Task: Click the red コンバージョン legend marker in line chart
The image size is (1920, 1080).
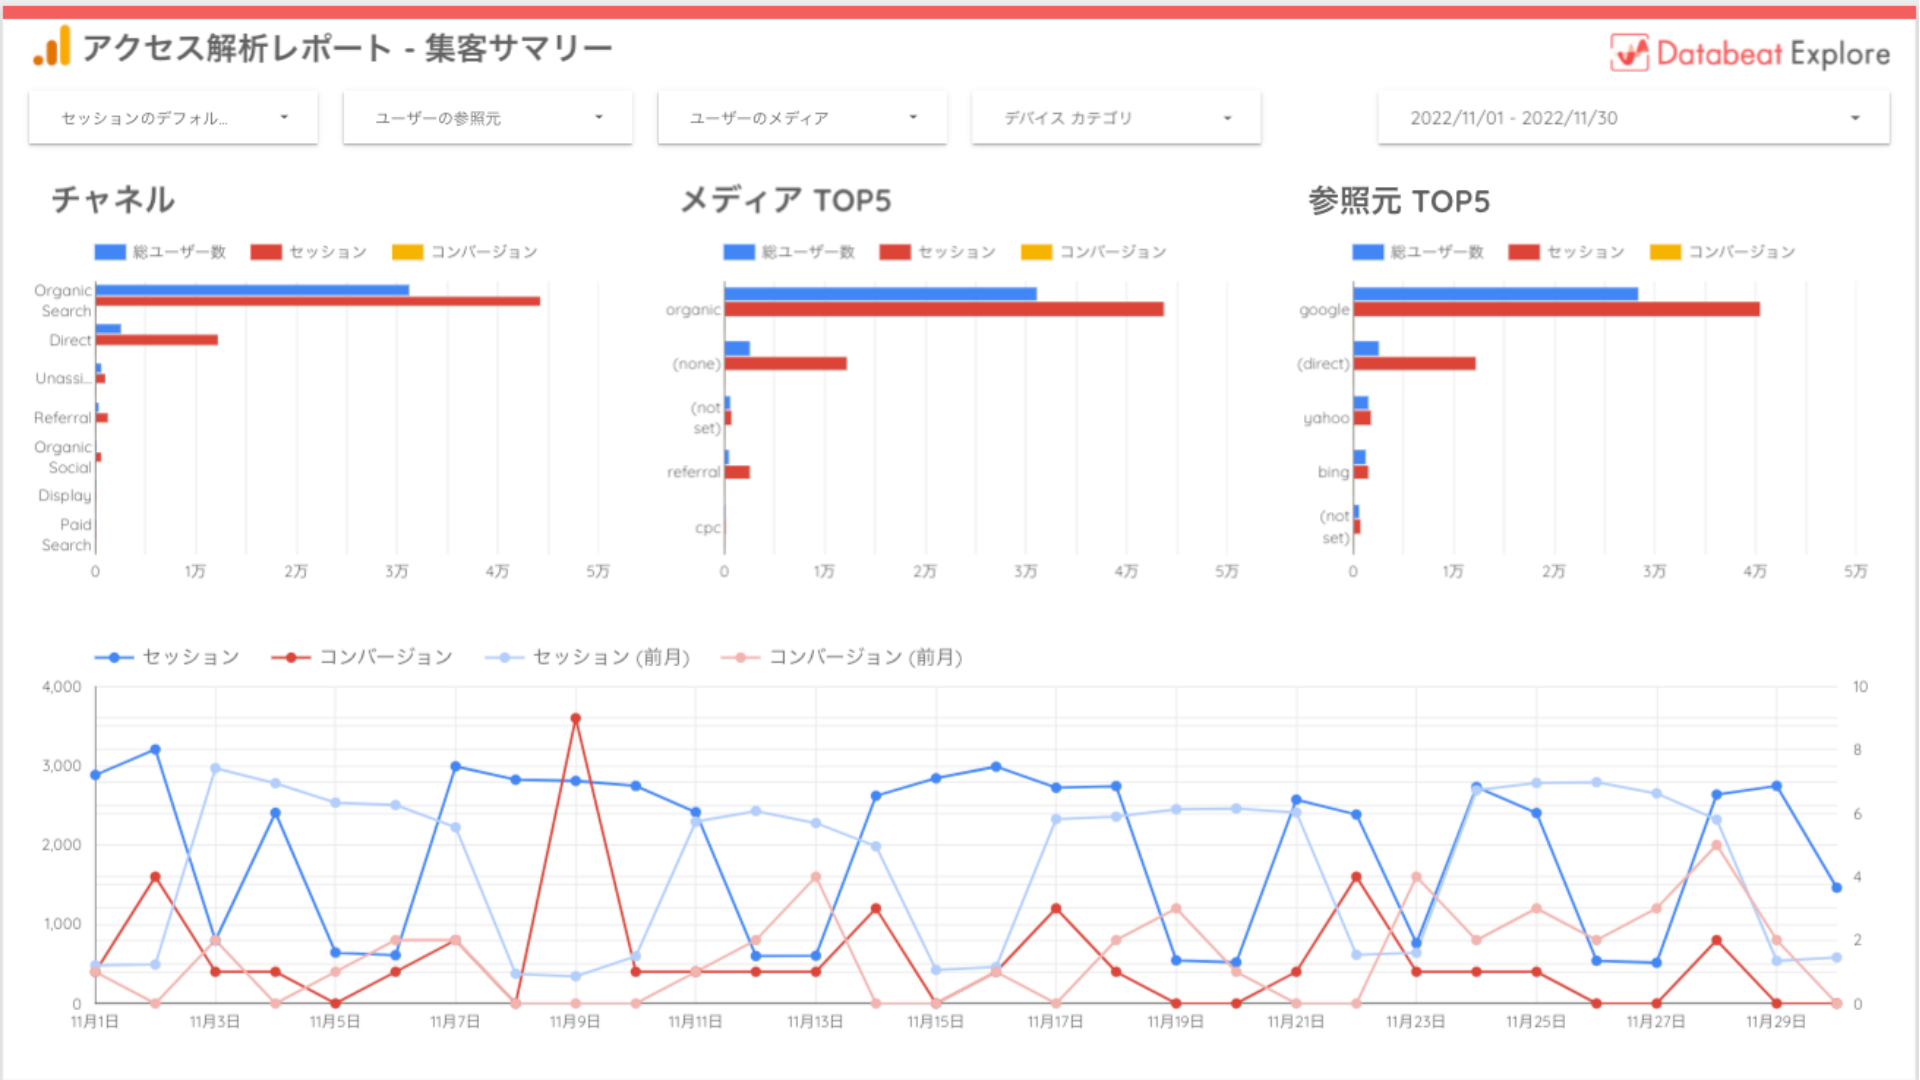Action: point(291,657)
